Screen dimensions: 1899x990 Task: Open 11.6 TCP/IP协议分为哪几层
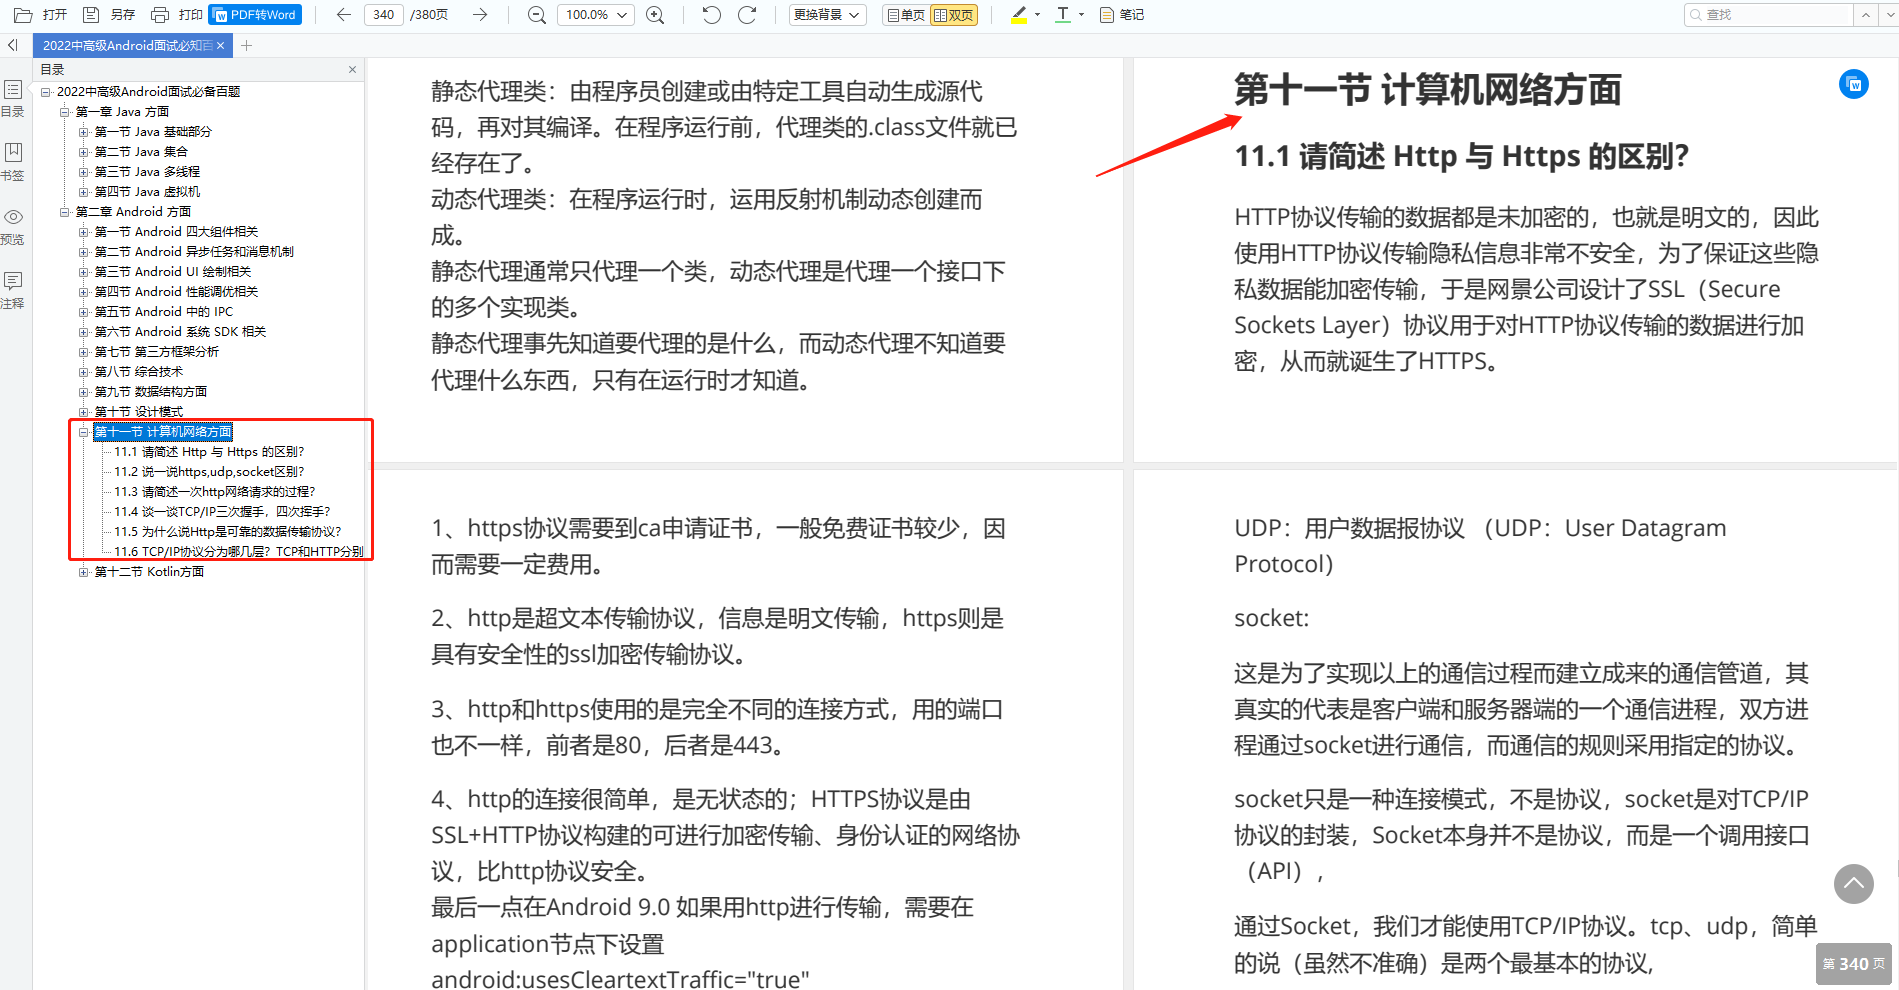pyautogui.click(x=238, y=552)
